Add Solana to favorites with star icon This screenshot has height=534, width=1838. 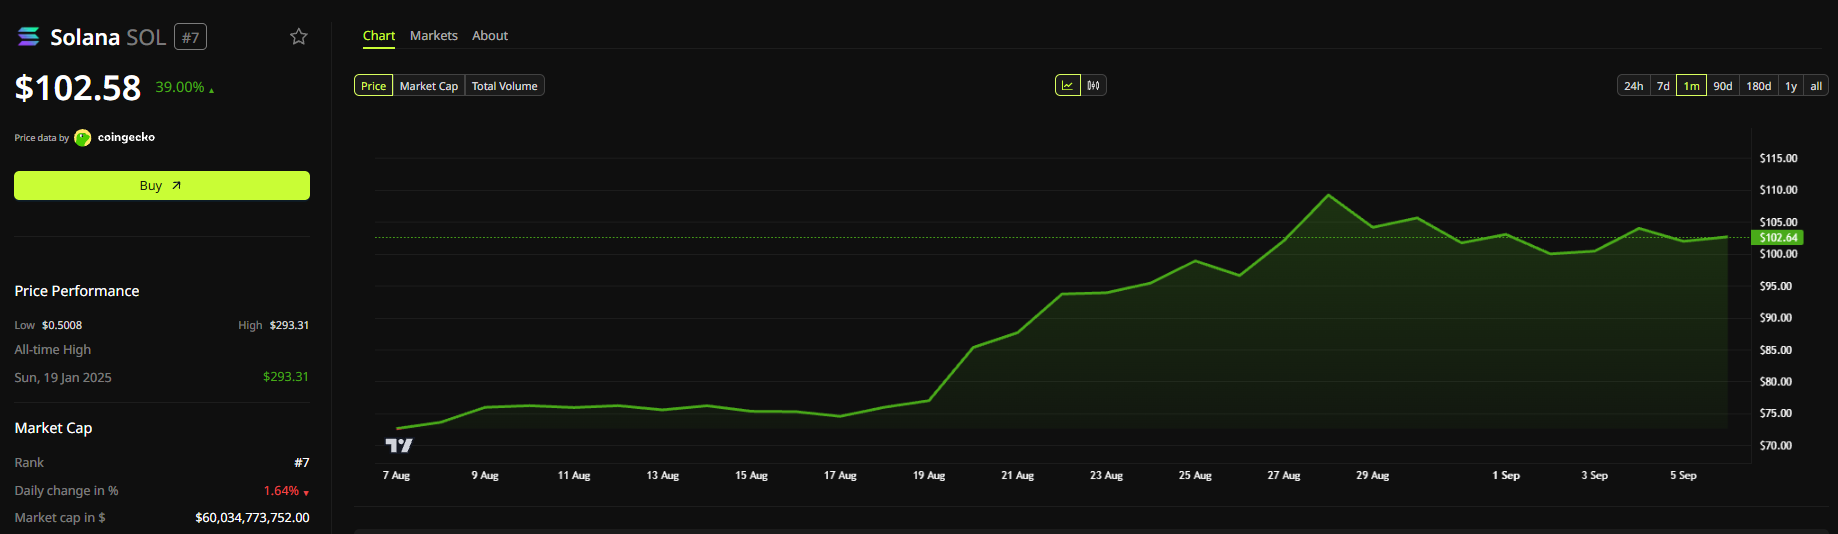coord(299,37)
